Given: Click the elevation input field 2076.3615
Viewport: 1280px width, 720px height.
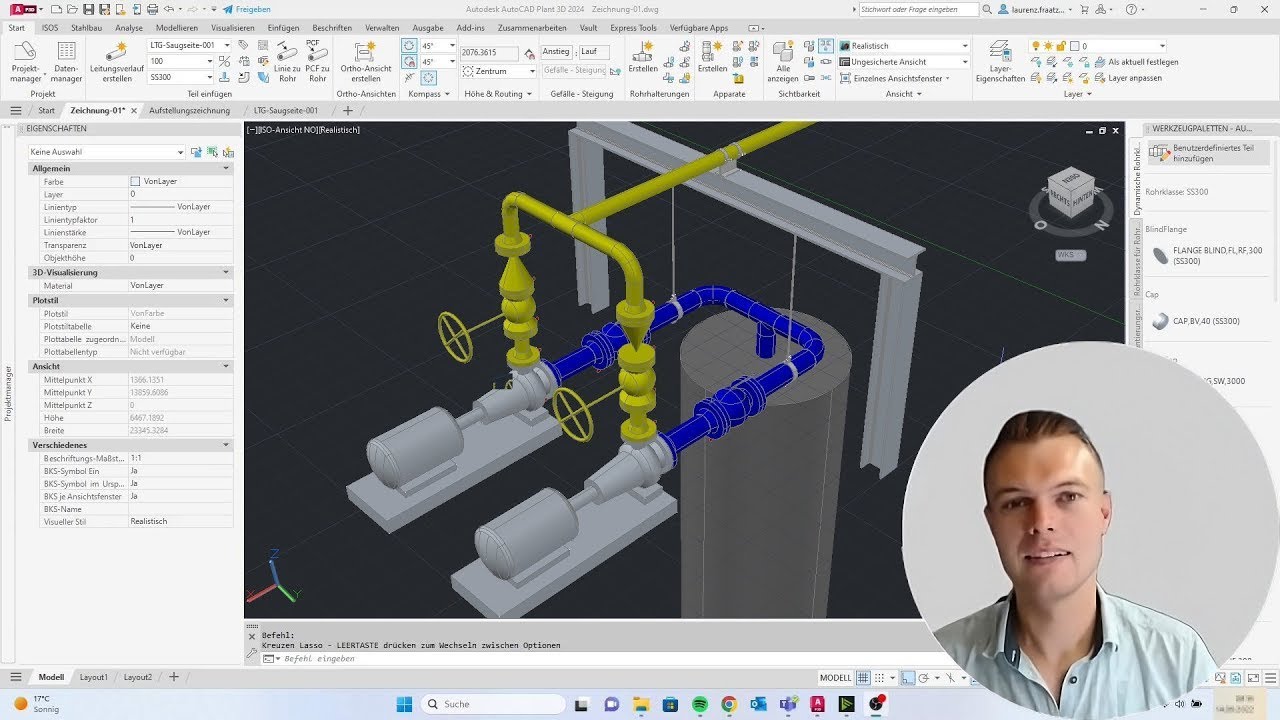Looking at the screenshot, I should click(489, 53).
